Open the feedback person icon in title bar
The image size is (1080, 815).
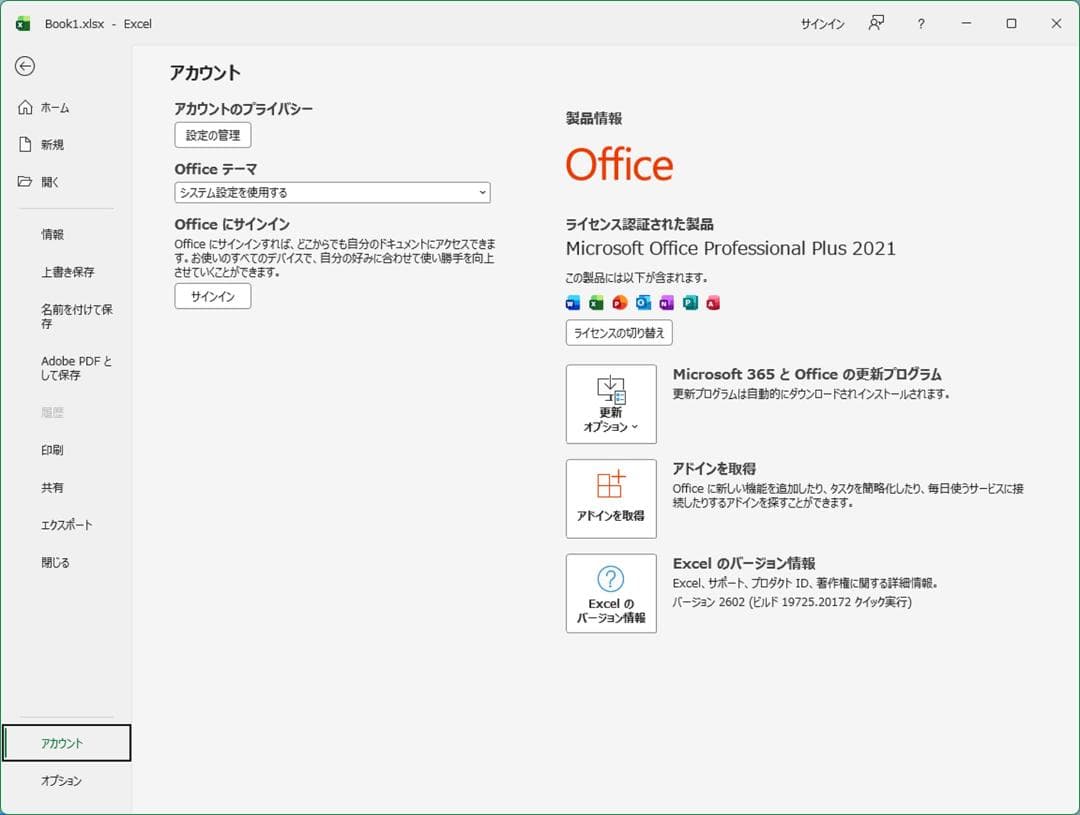click(875, 23)
